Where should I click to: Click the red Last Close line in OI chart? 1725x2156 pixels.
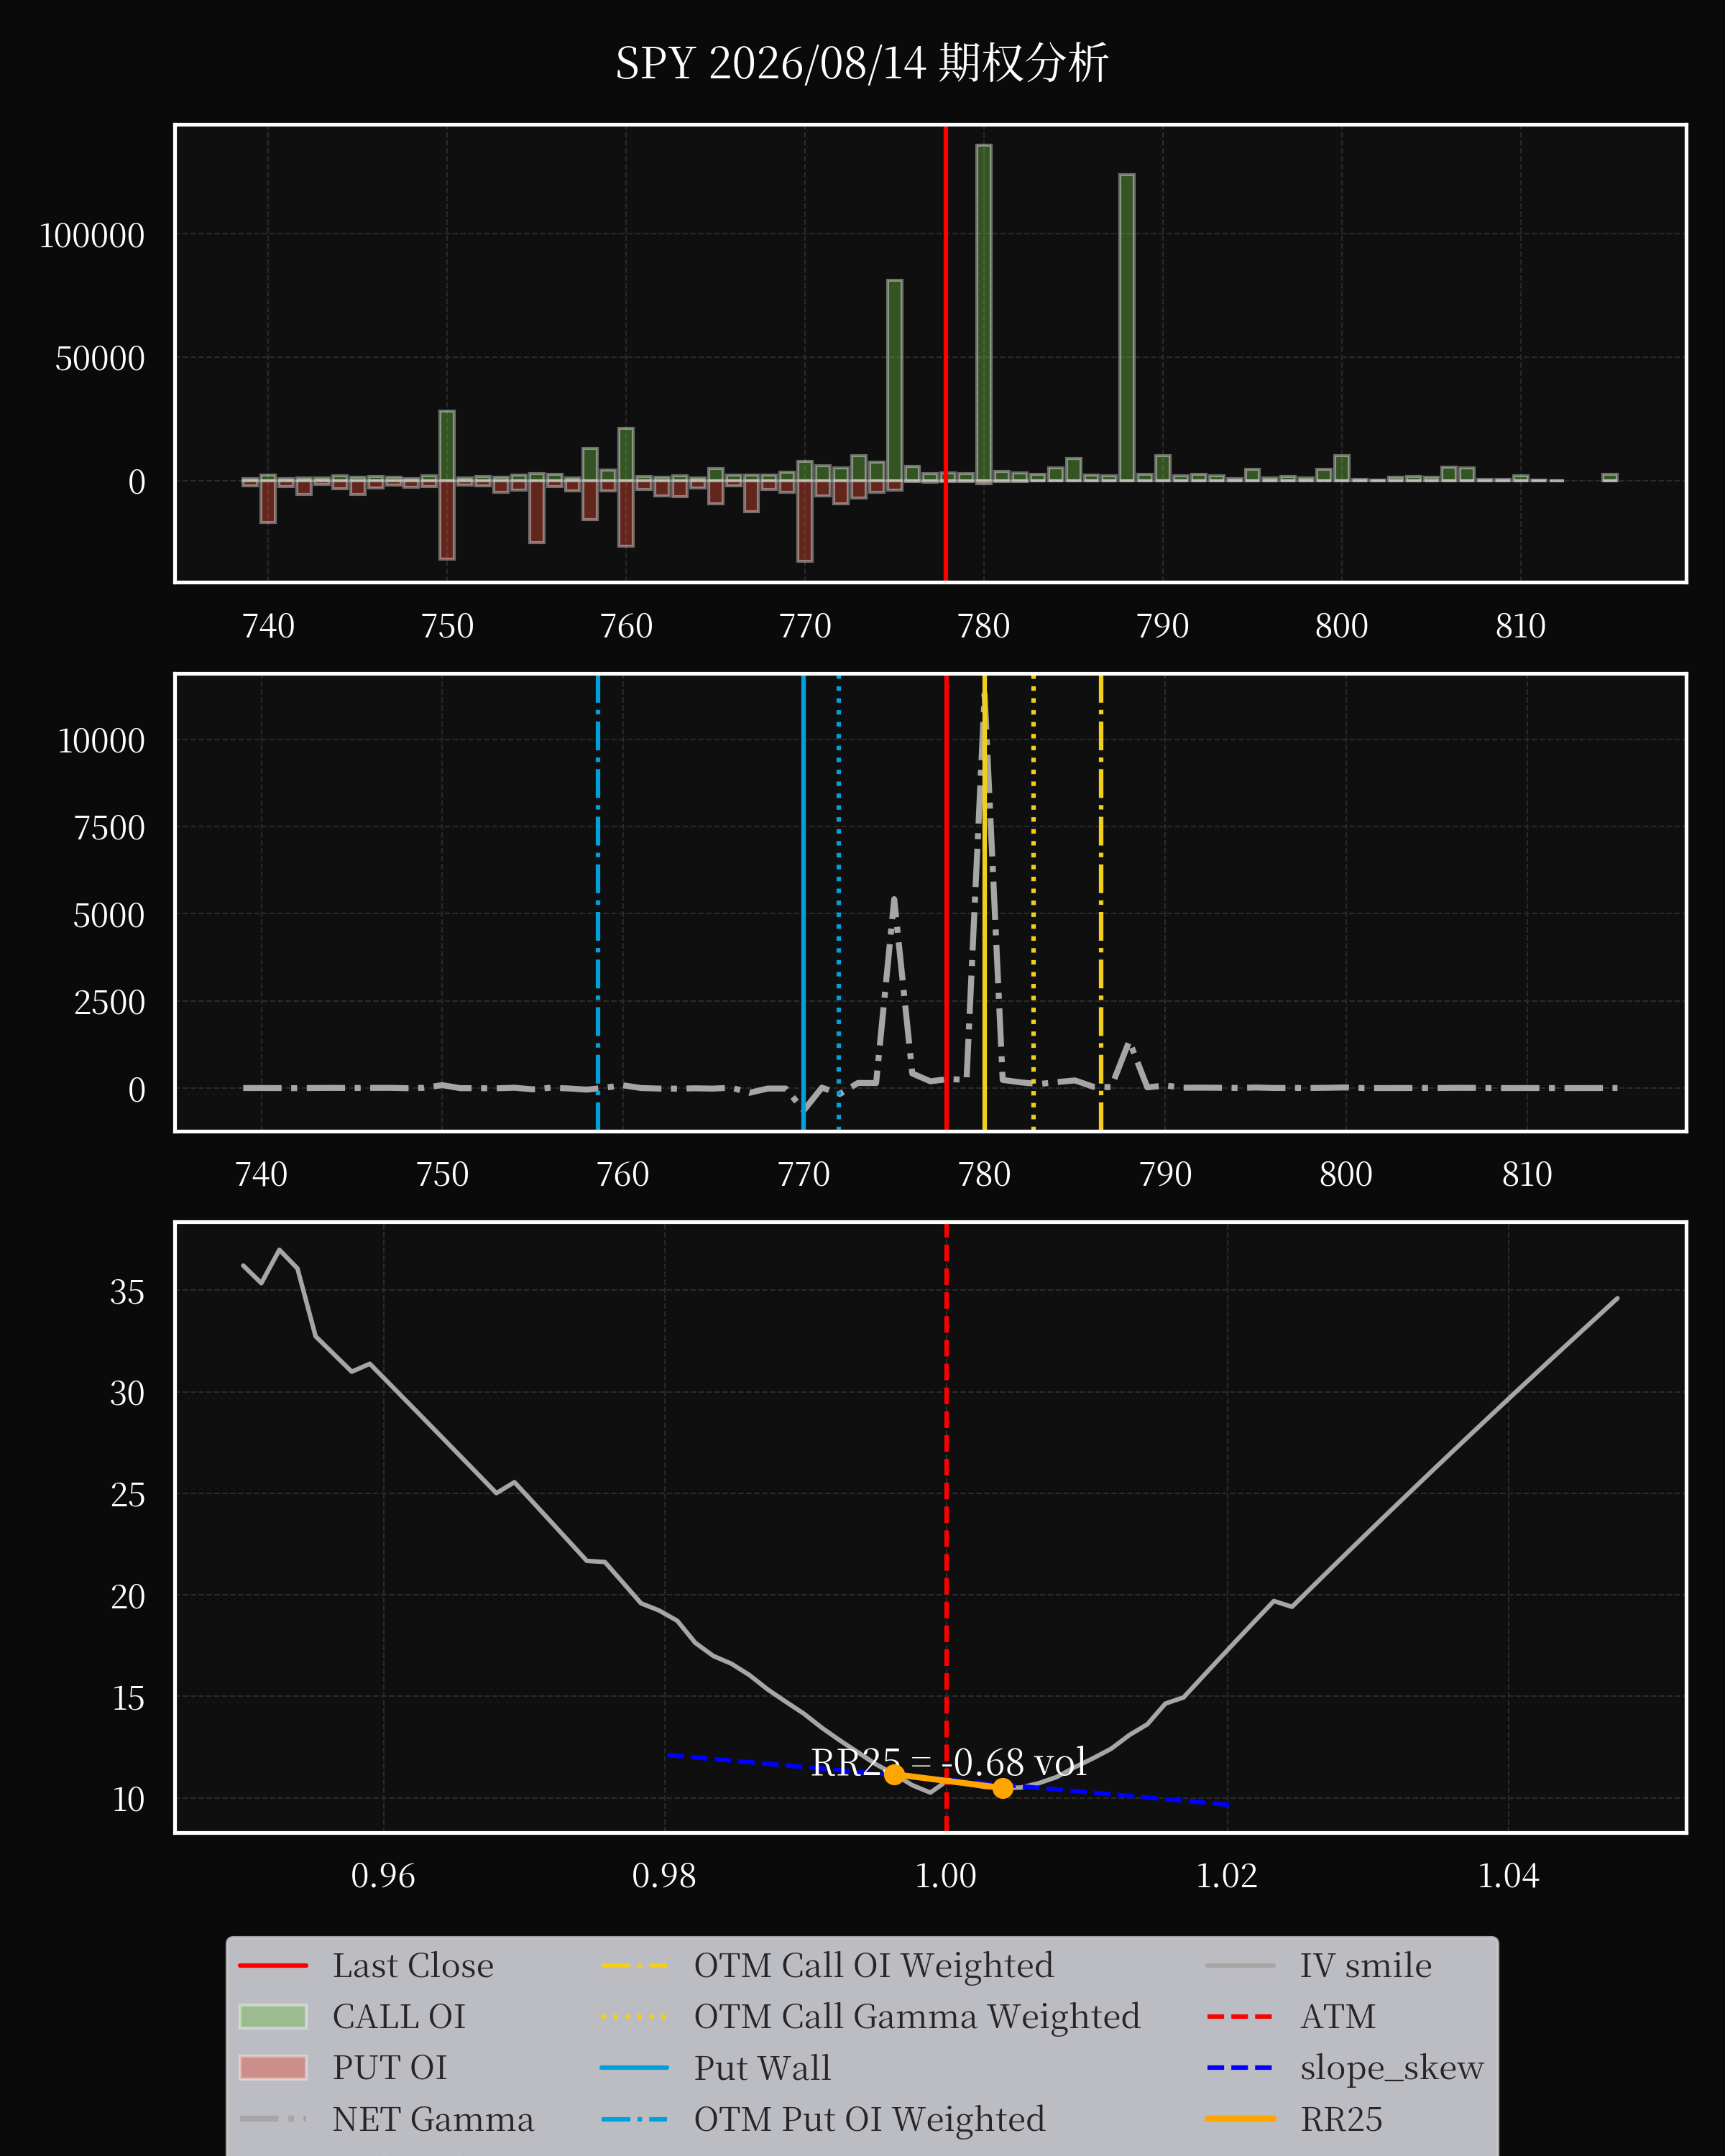click(x=946, y=353)
